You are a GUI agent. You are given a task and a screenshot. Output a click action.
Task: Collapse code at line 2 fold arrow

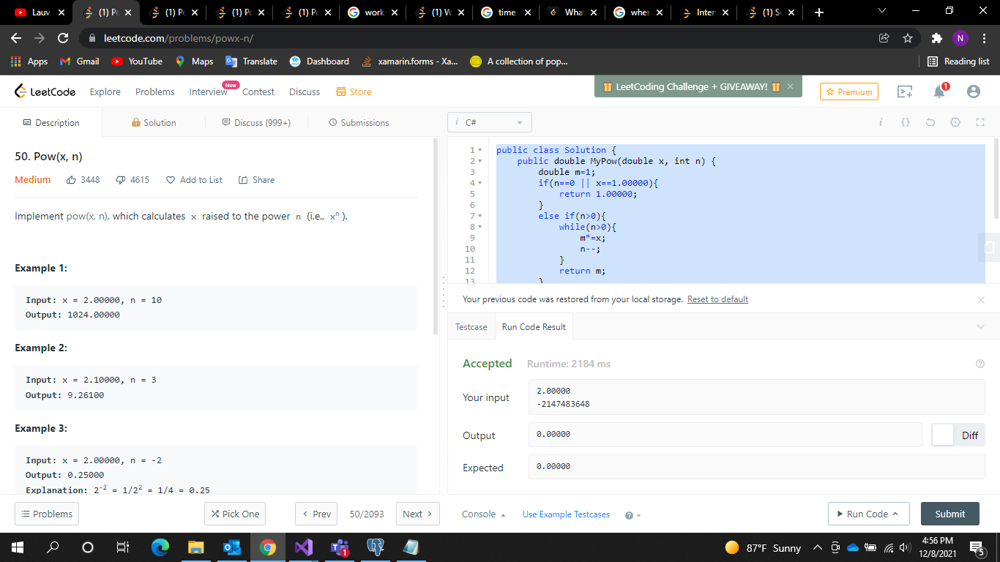tap(480, 161)
